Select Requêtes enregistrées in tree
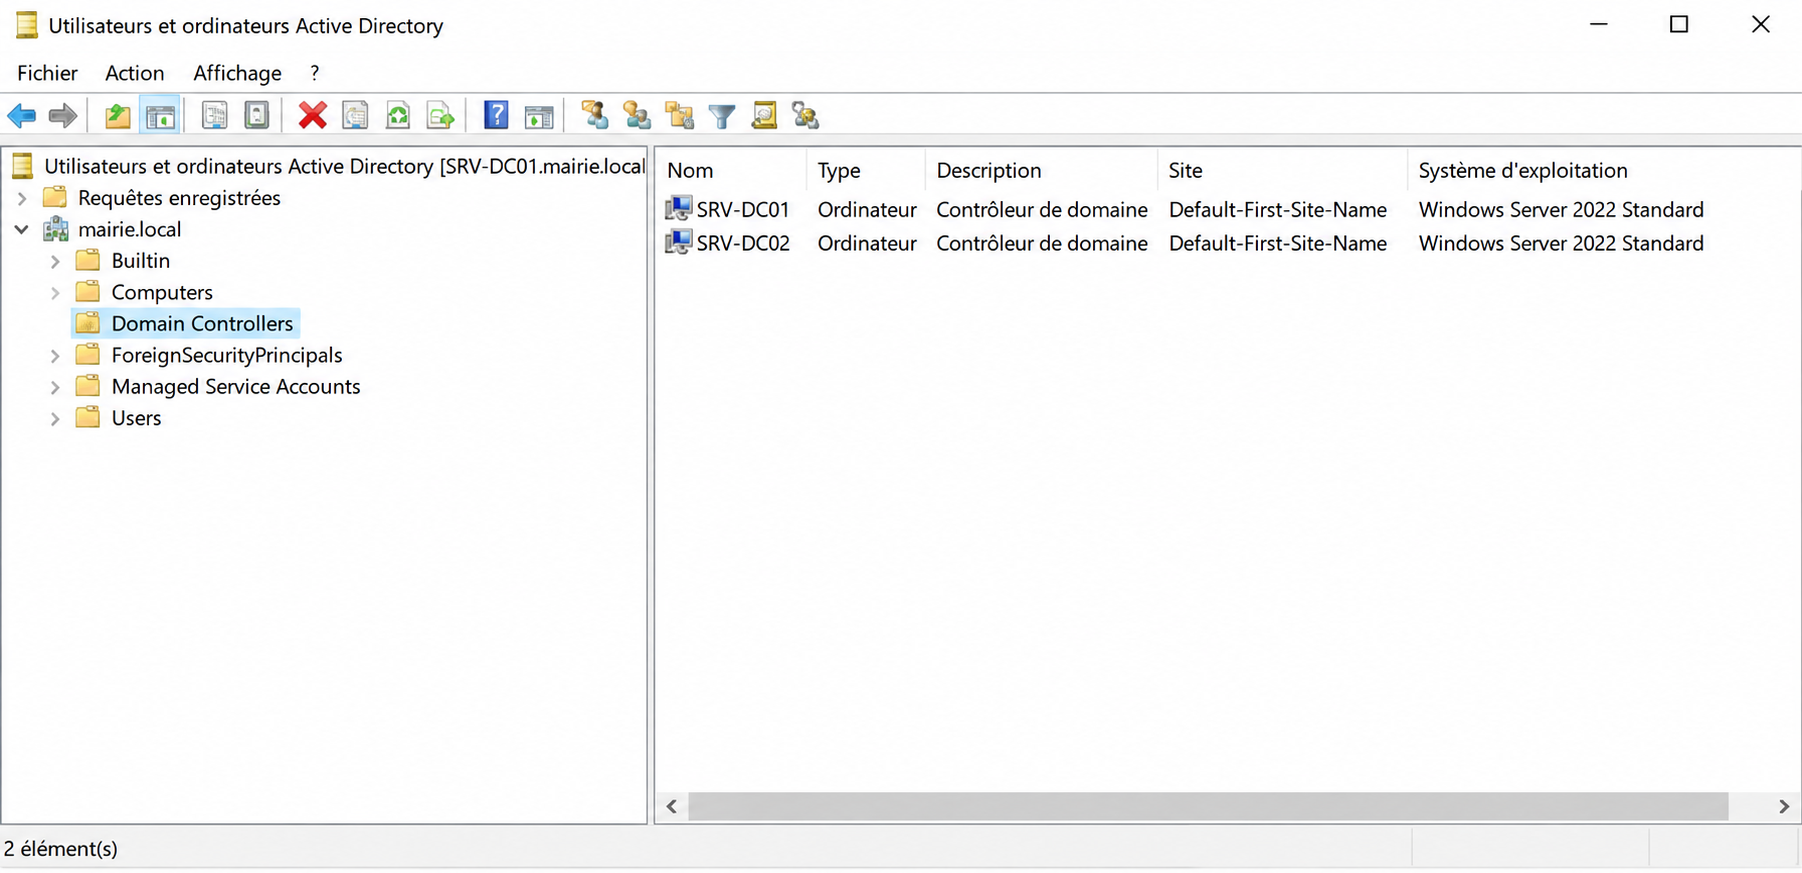 tap(179, 198)
